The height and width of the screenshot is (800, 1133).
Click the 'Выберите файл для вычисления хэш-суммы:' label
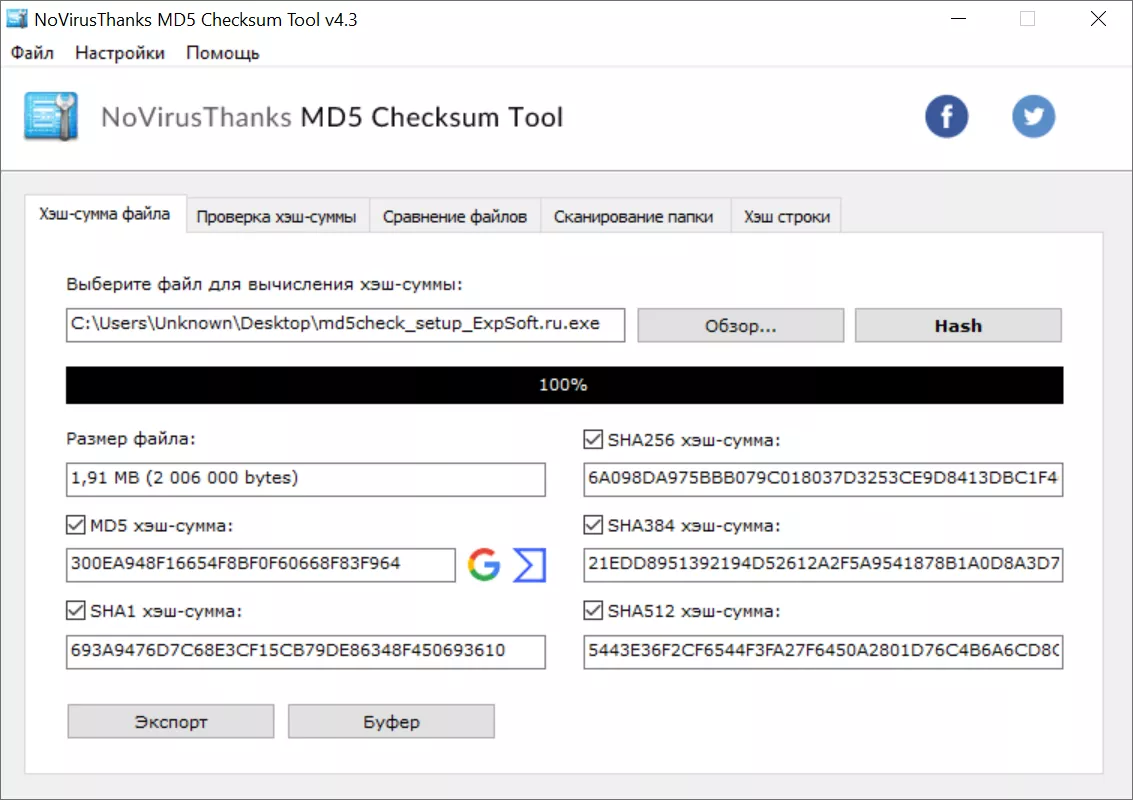(x=264, y=284)
